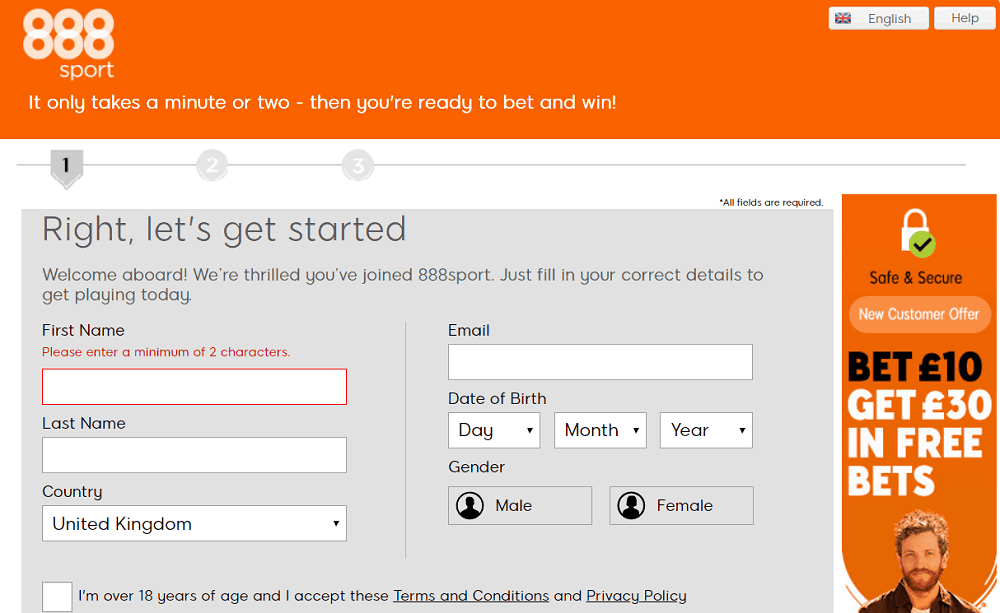Select registration step 2 circle

[212, 165]
